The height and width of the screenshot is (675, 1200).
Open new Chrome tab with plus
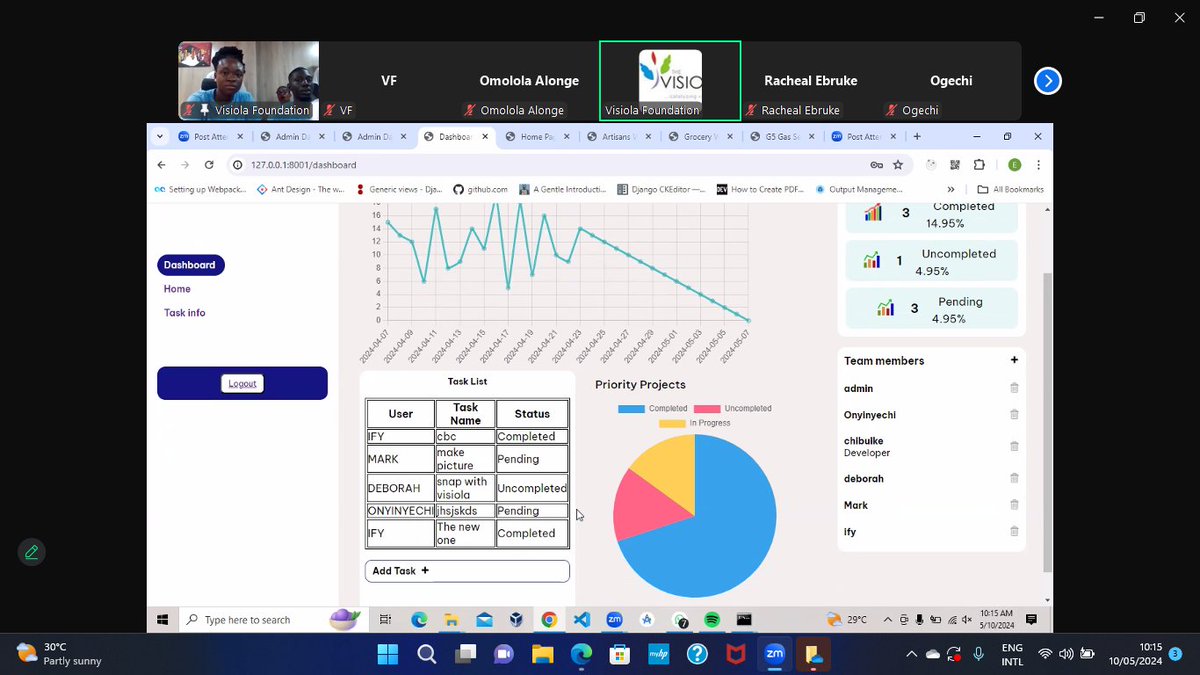tap(917, 137)
